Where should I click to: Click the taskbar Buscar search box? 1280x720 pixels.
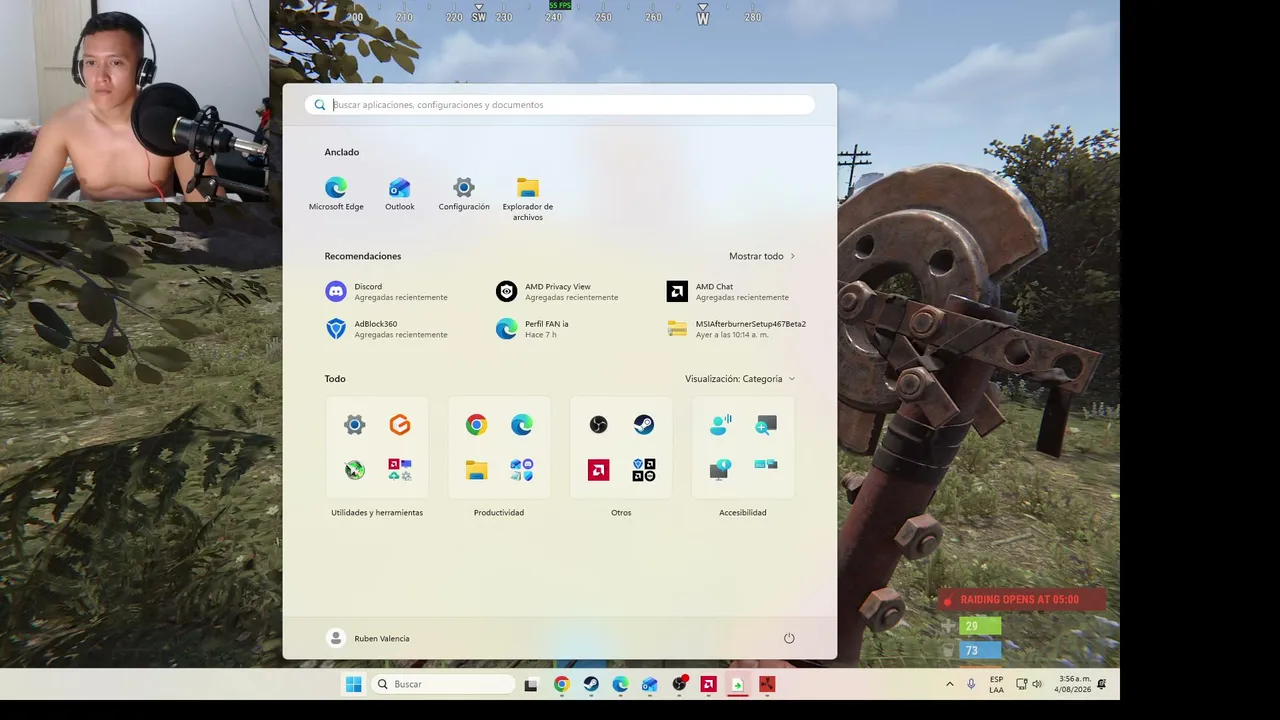(x=443, y=684)
